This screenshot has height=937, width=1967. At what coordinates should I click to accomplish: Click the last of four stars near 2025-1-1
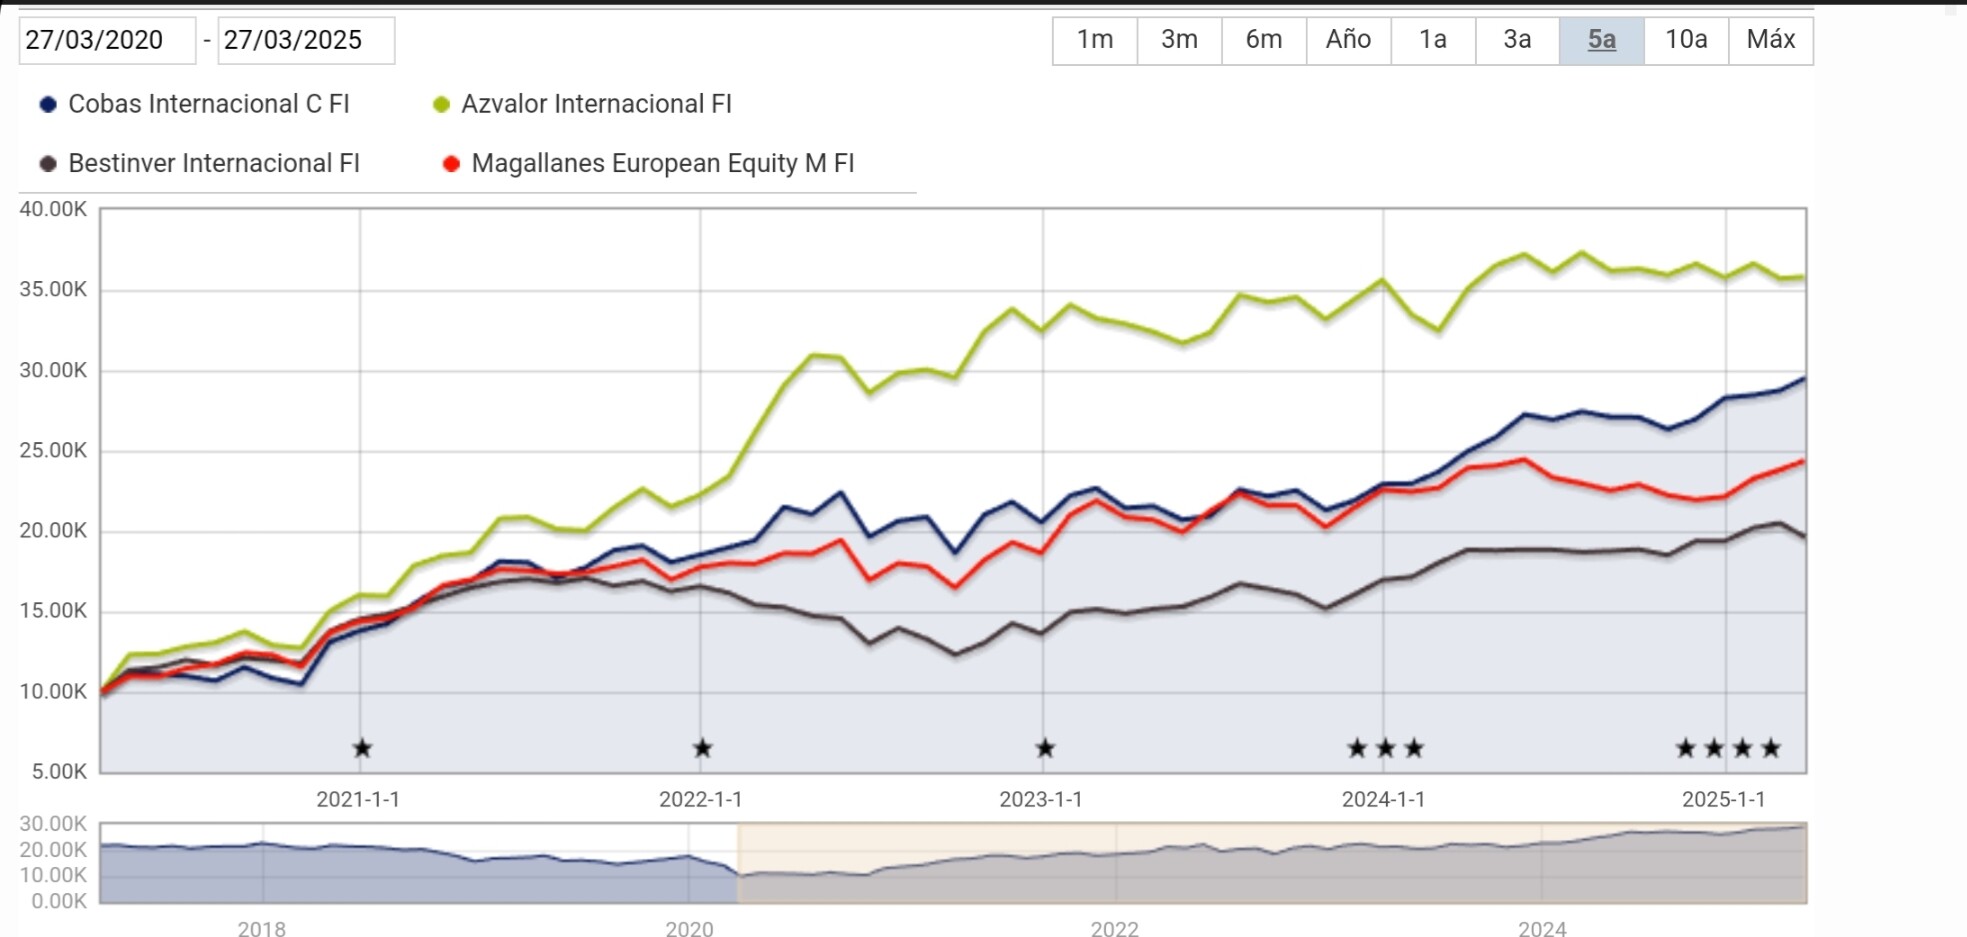[x=1771, y=748]
